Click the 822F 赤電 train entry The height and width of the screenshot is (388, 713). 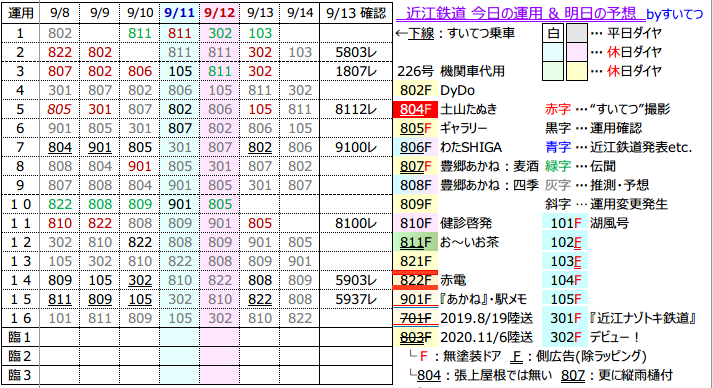430,280
